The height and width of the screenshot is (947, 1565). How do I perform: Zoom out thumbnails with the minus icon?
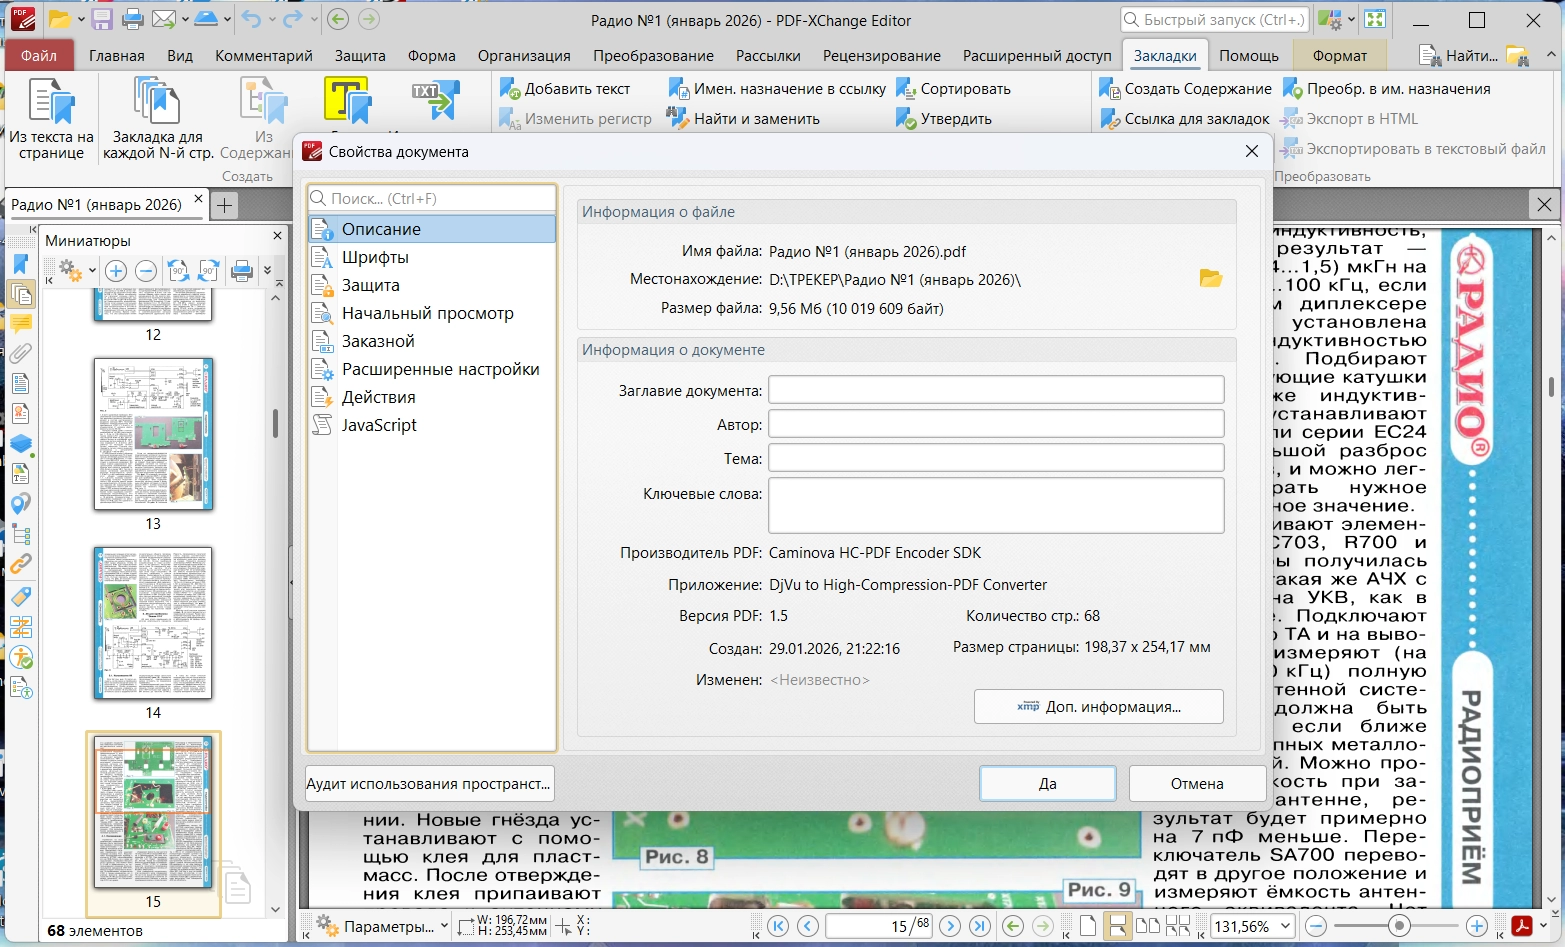(x=146, y=271)
